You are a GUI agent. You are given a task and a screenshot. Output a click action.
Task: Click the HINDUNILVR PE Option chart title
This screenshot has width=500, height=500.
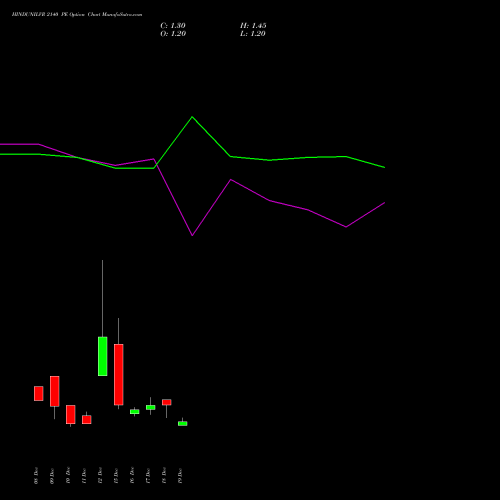tap(77, 15)
